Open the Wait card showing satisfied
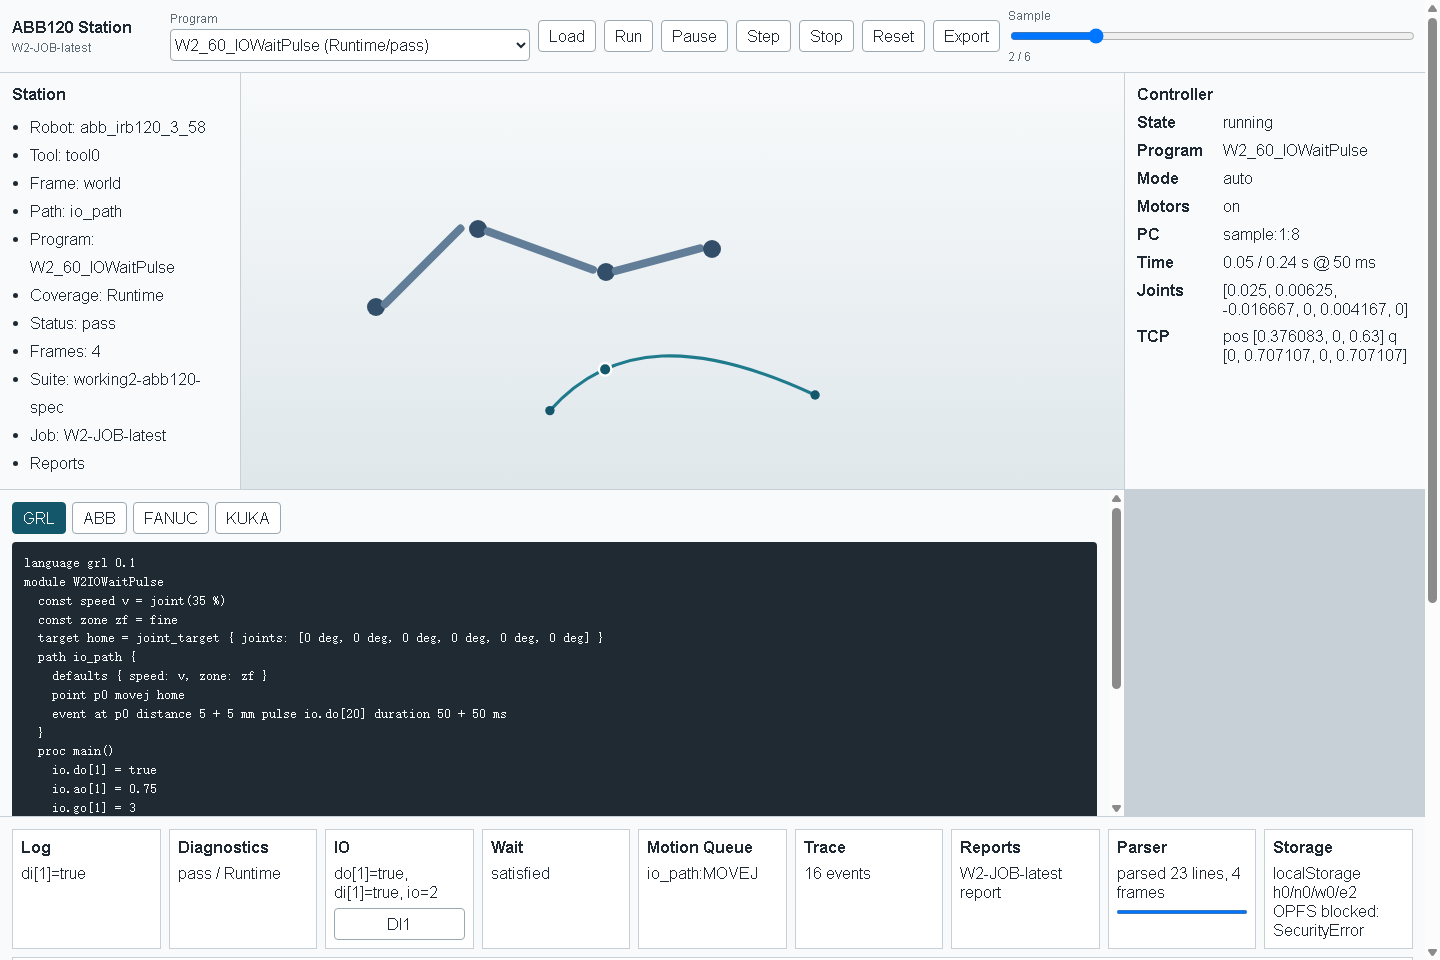 click(556, 888)
